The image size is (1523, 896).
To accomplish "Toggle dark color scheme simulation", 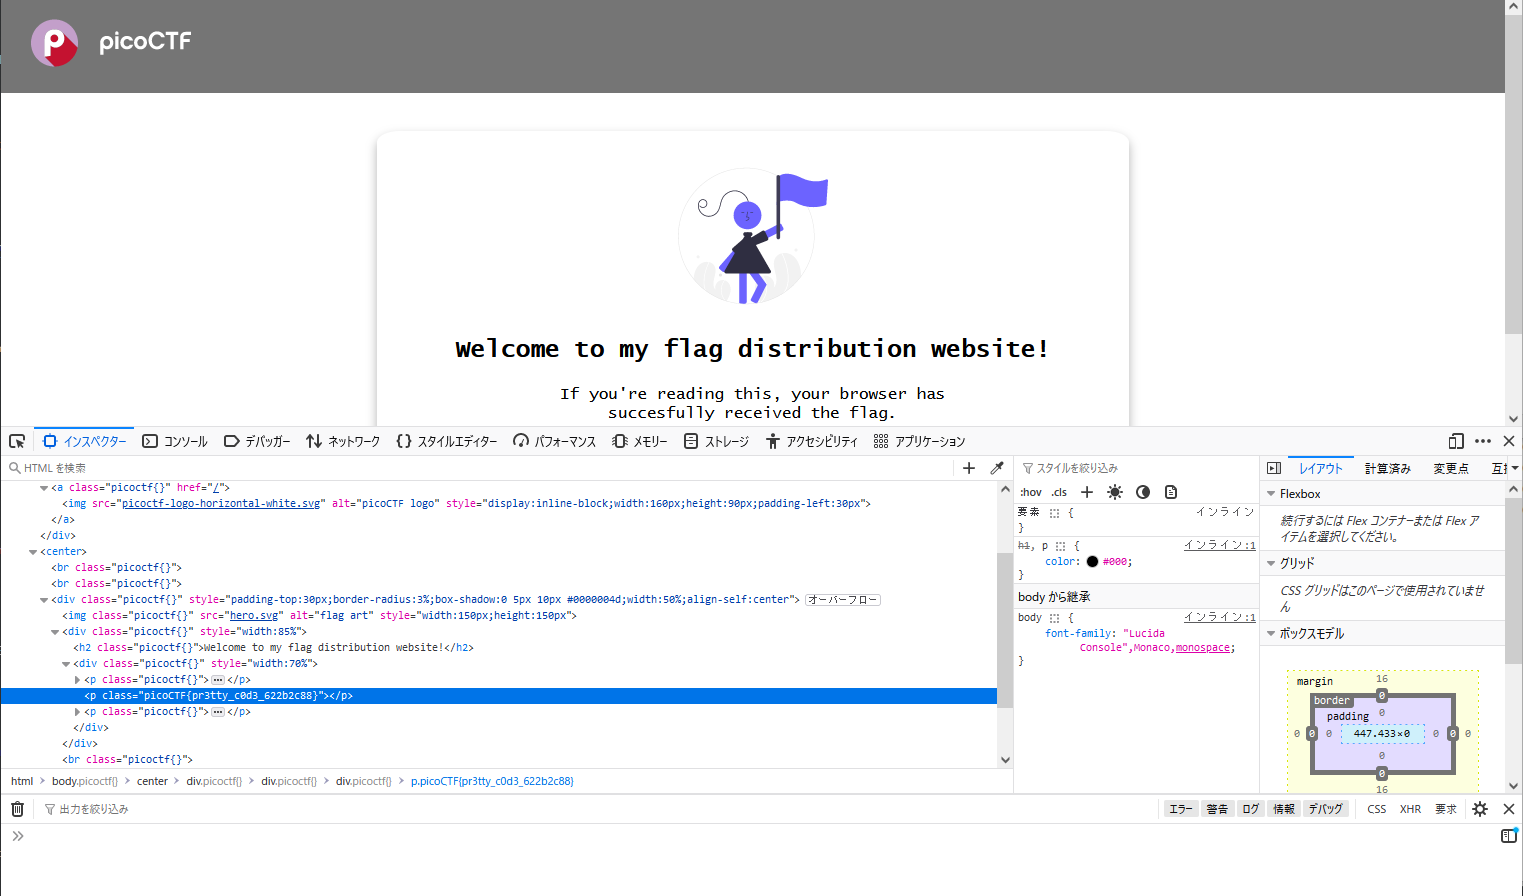I will (x=1143, y=492).
